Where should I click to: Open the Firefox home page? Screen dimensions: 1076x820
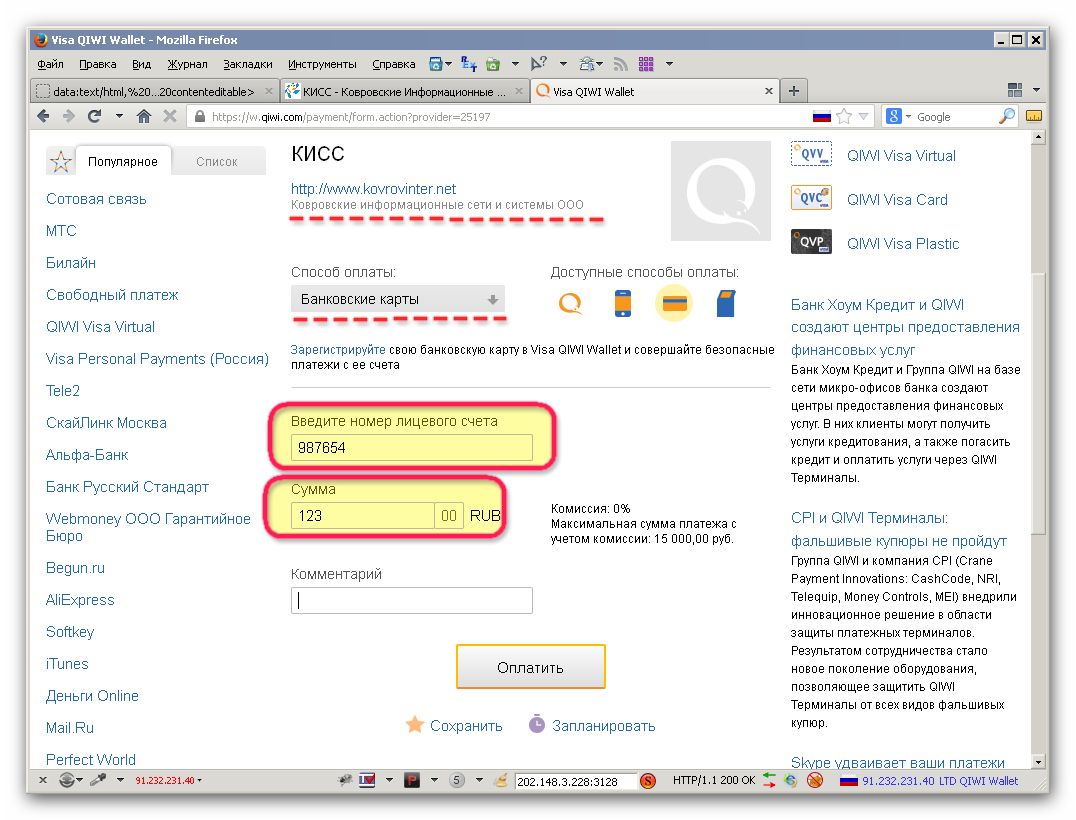pos(143,117)
